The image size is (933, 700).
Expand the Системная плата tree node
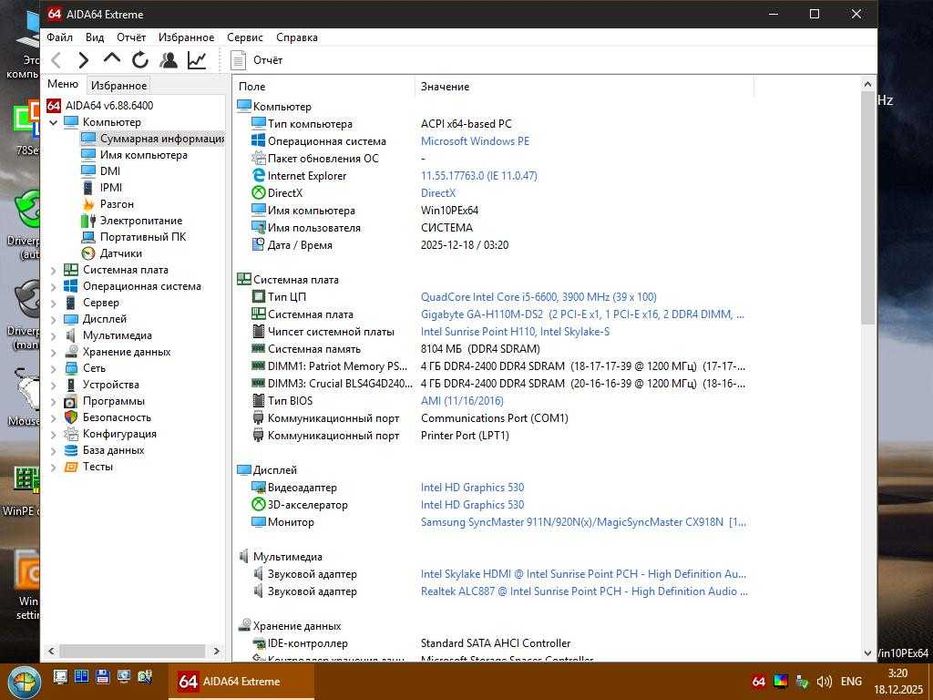coord(54,270)
